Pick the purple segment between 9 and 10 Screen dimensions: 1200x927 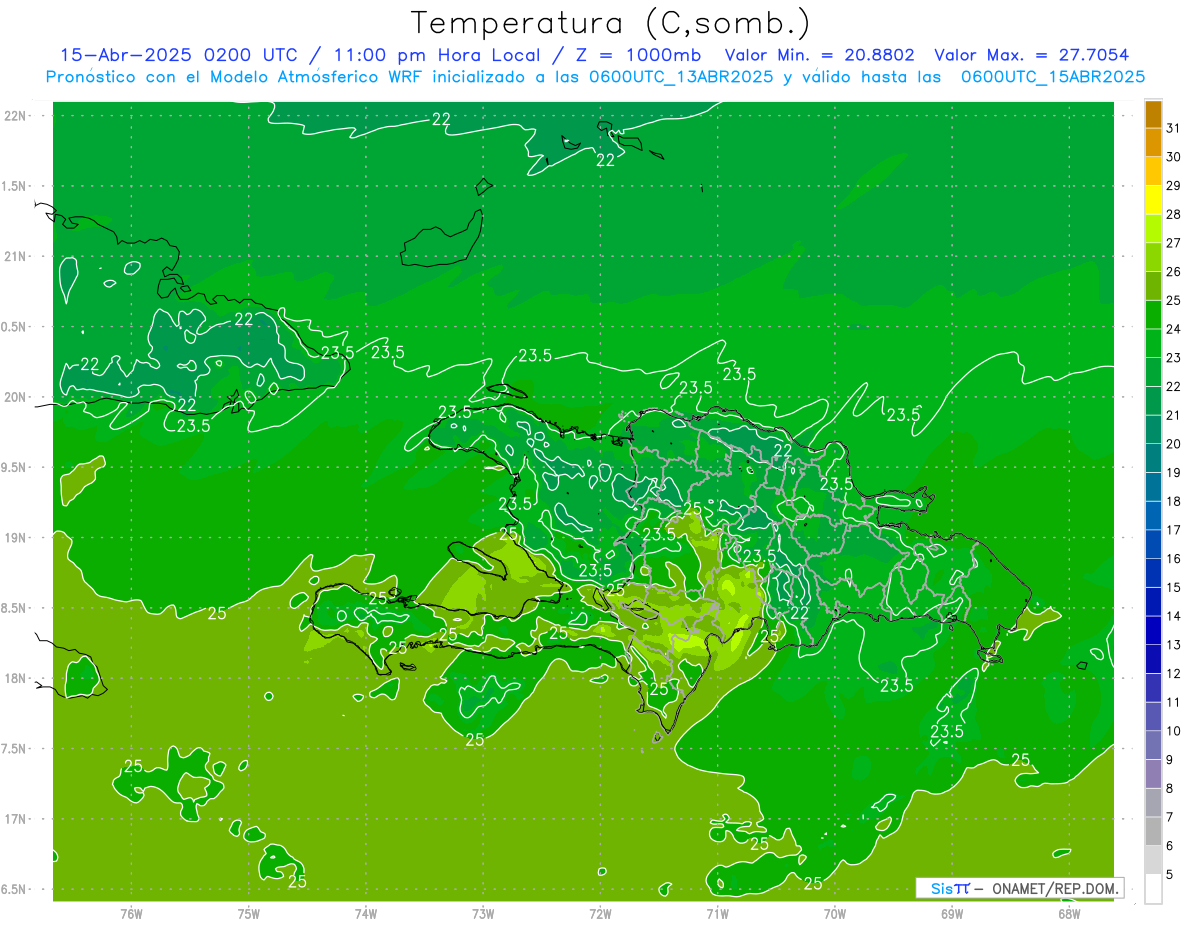1153,745
